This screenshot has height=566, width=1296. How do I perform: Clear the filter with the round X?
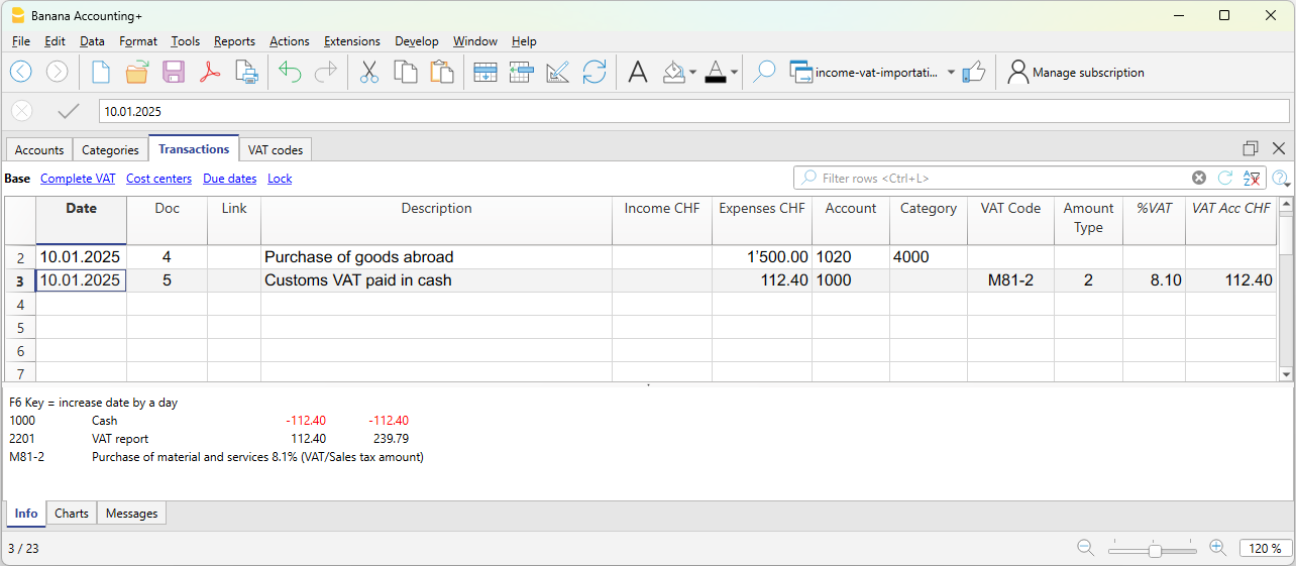pyautogui.click(x=1199, y=178)
